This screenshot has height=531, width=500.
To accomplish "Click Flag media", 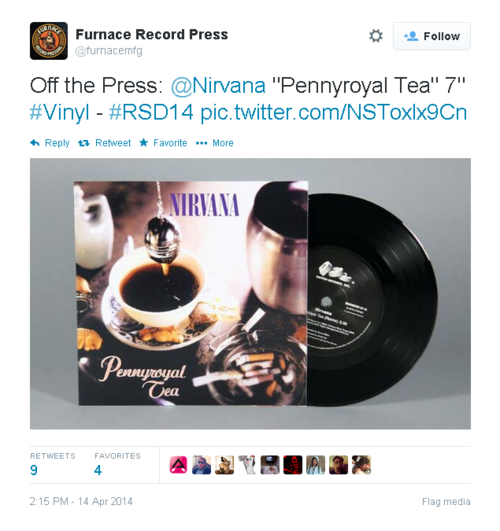I will 446,502.
